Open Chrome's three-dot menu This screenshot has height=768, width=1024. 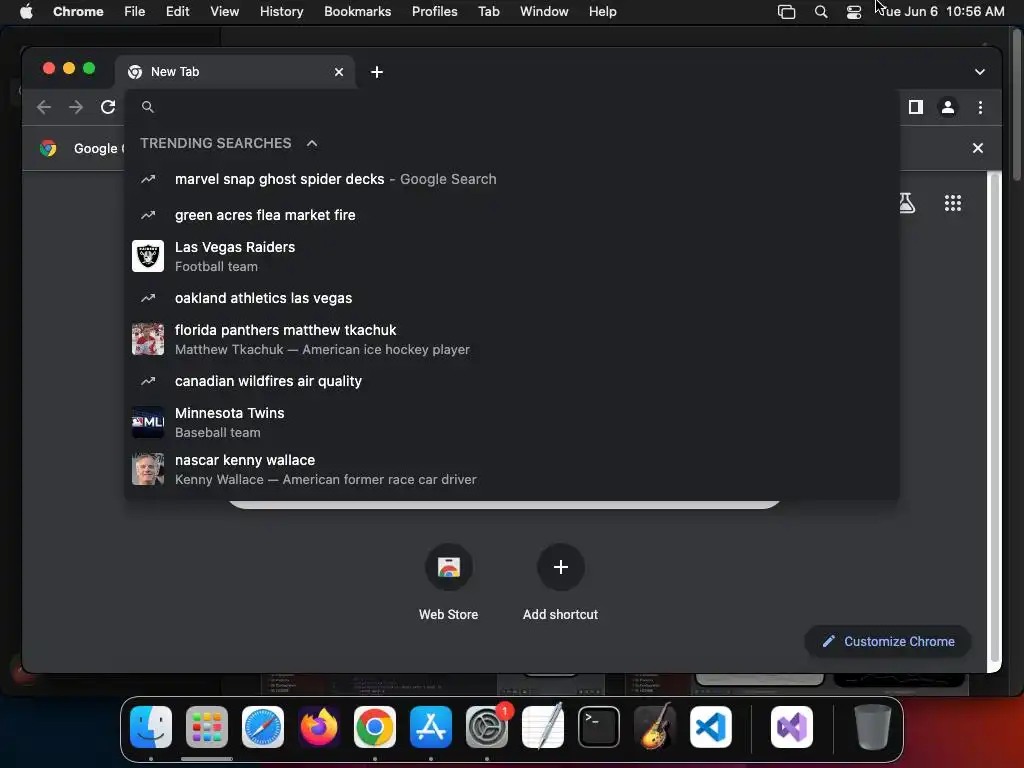pos(980,107)
